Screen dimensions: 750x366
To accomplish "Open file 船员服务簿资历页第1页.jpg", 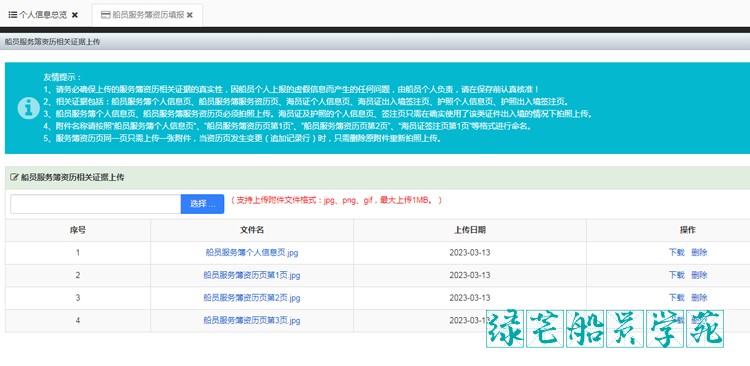I will pos(252,275).
